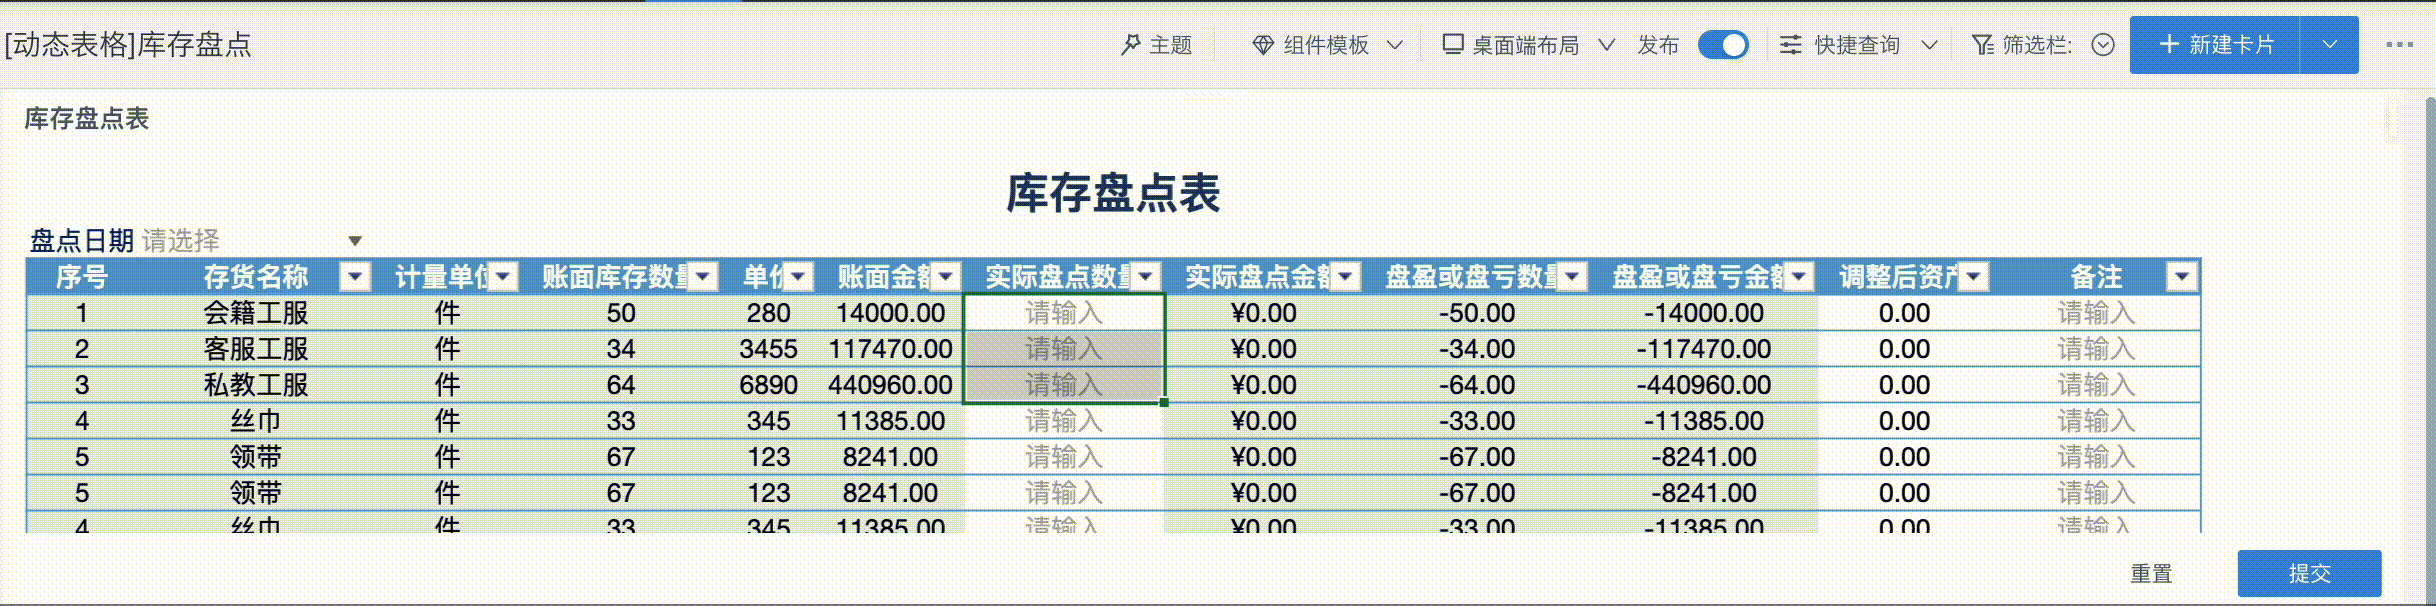
Task: Click the 提交 submit button
Action: pyautogui.click(x=2309, y=573)
